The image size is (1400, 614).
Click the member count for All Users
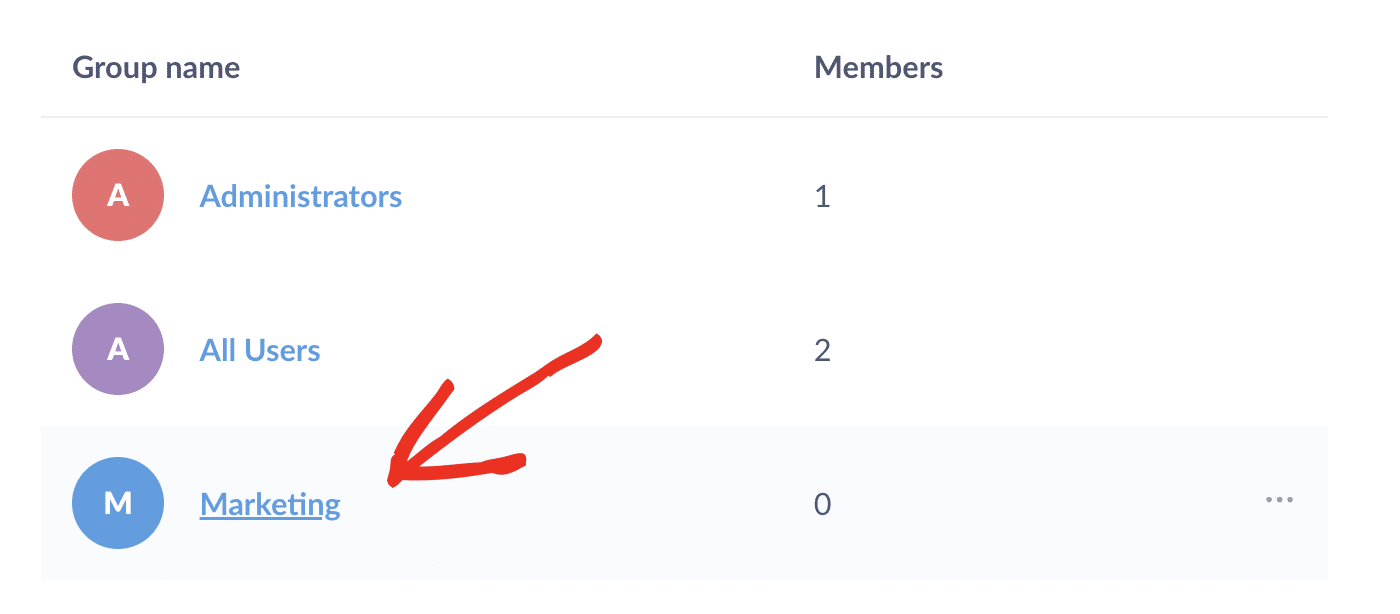point(823,350)
